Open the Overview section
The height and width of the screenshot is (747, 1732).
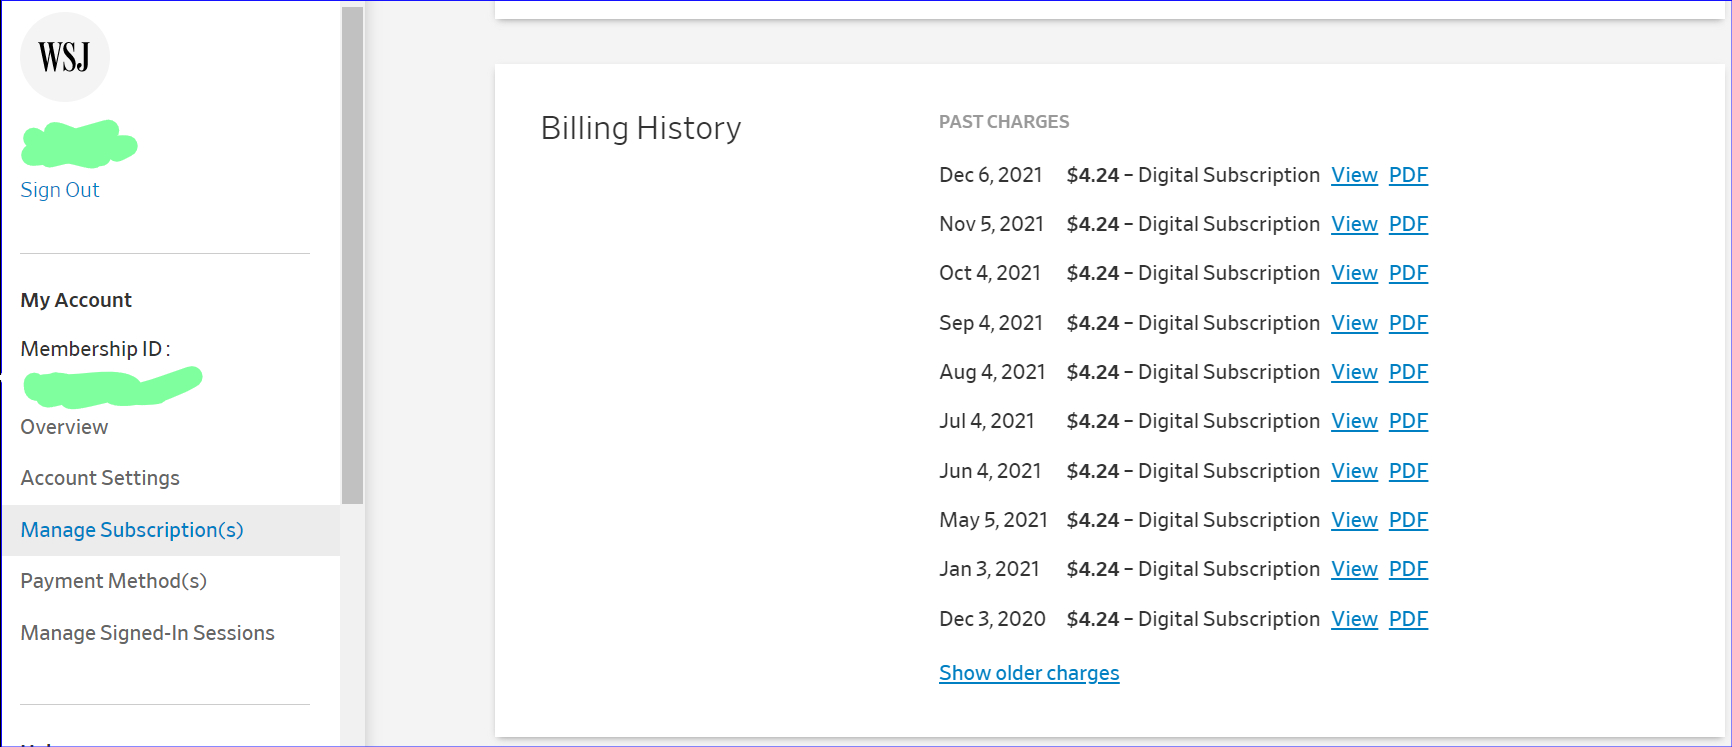click(x=64, y=427)
